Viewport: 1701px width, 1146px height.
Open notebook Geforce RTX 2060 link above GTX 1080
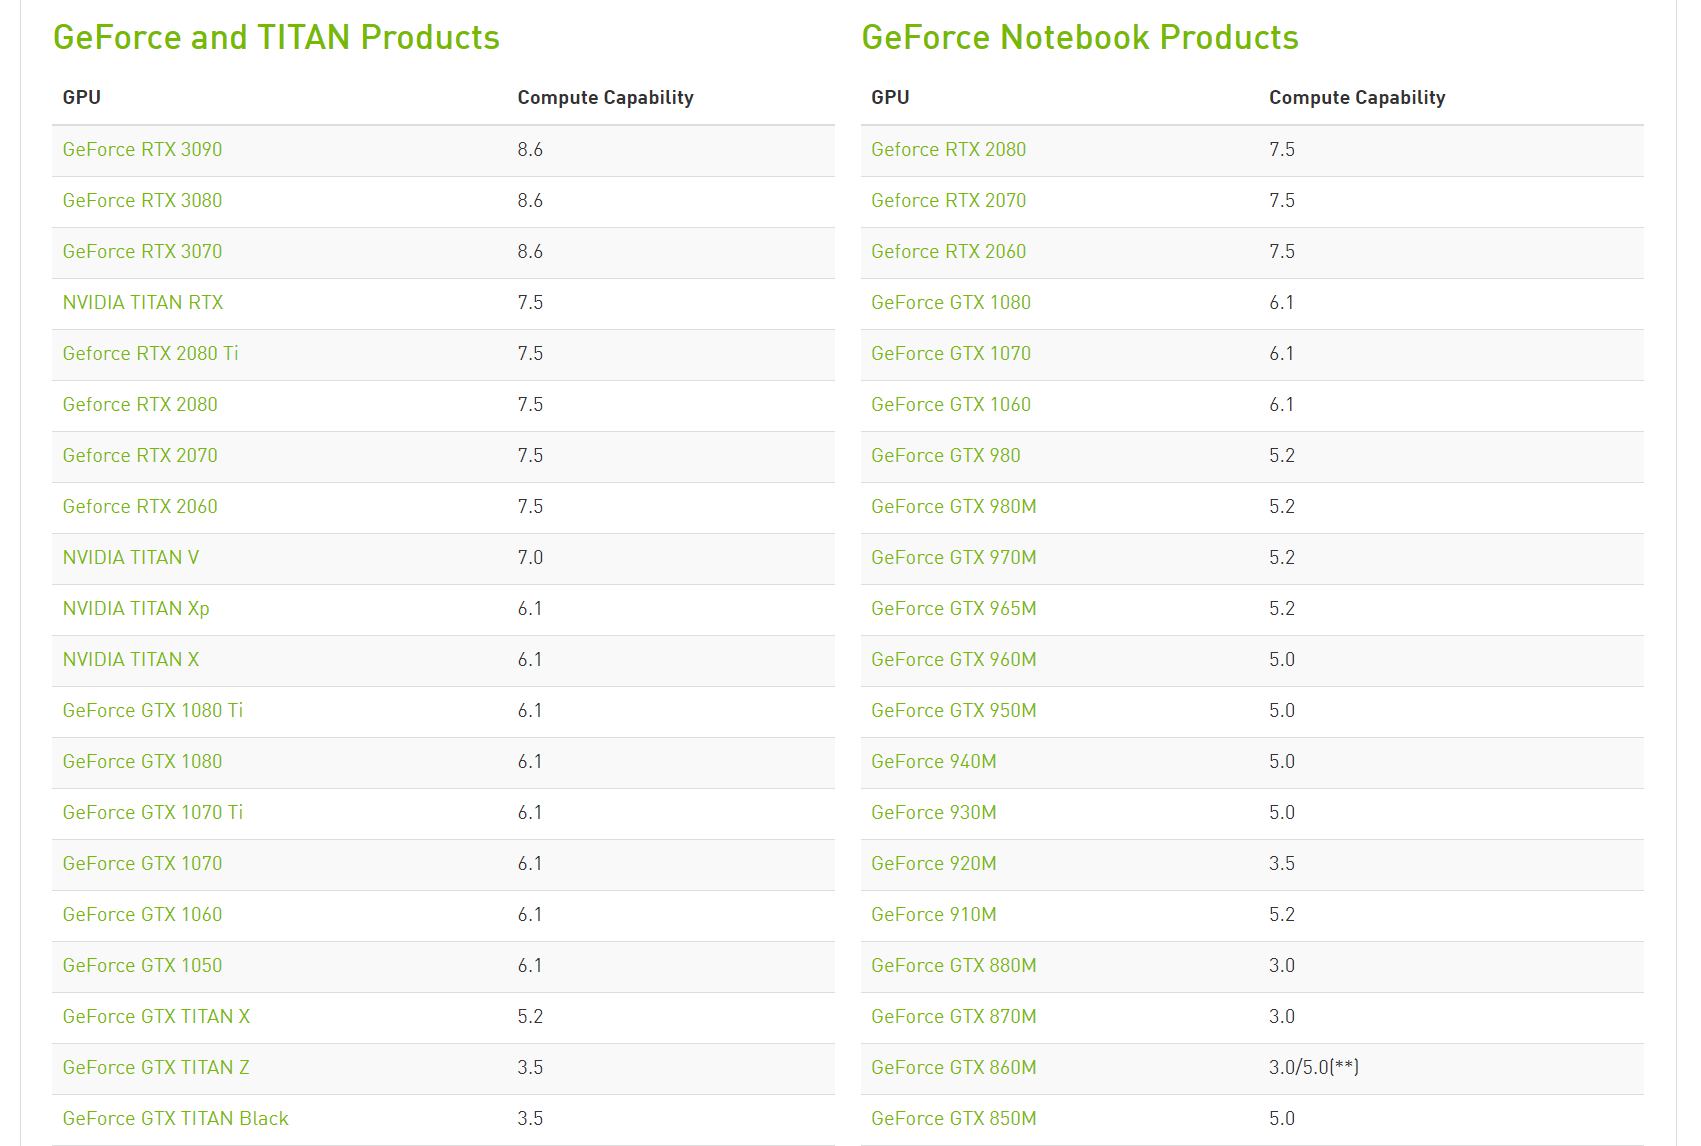[948, 252]
